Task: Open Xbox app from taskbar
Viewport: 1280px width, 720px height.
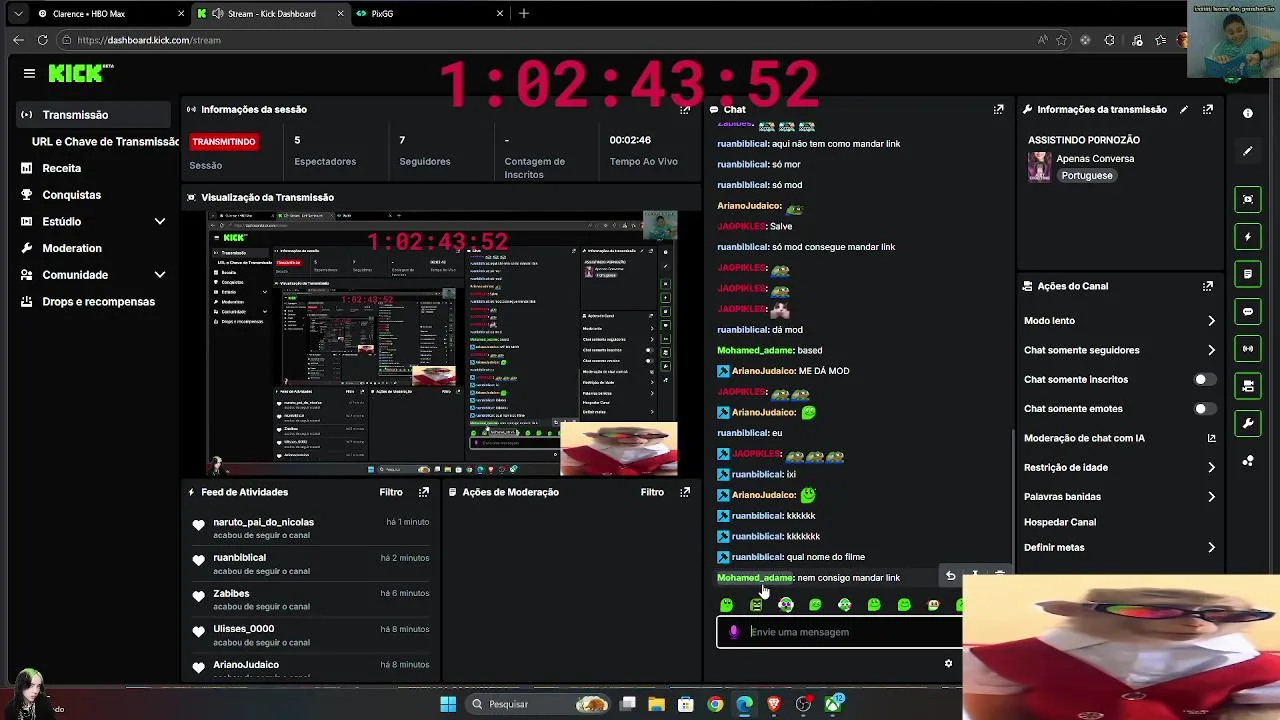Action: (x=833, y=704)
